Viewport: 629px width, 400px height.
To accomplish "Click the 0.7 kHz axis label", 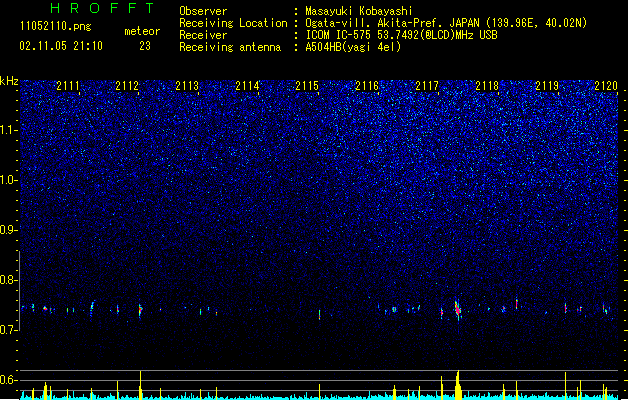I will (9, 330).
